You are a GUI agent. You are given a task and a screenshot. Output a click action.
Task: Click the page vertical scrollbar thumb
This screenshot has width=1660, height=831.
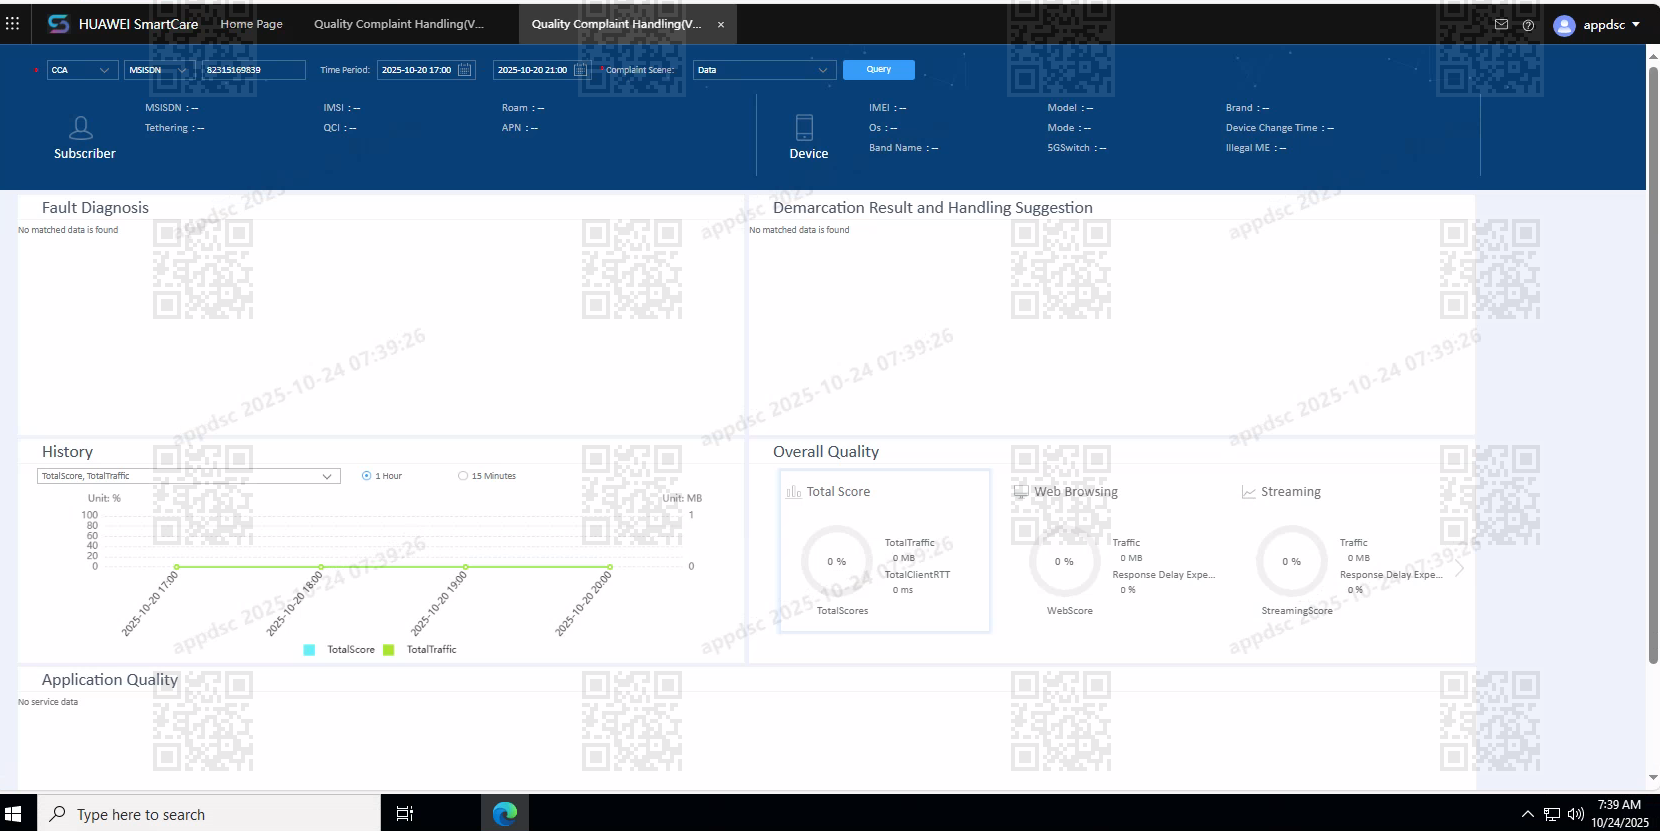coord(1653,365)
